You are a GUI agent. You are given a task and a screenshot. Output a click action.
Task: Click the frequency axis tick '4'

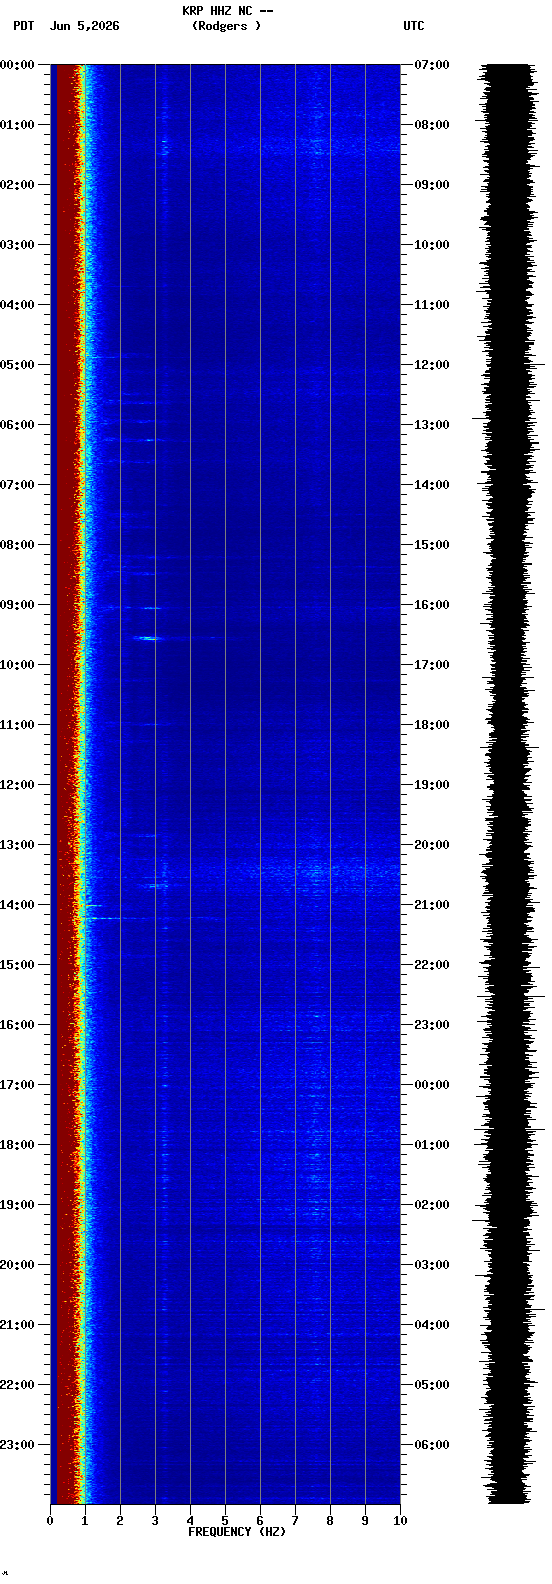tap(190, 1521)
